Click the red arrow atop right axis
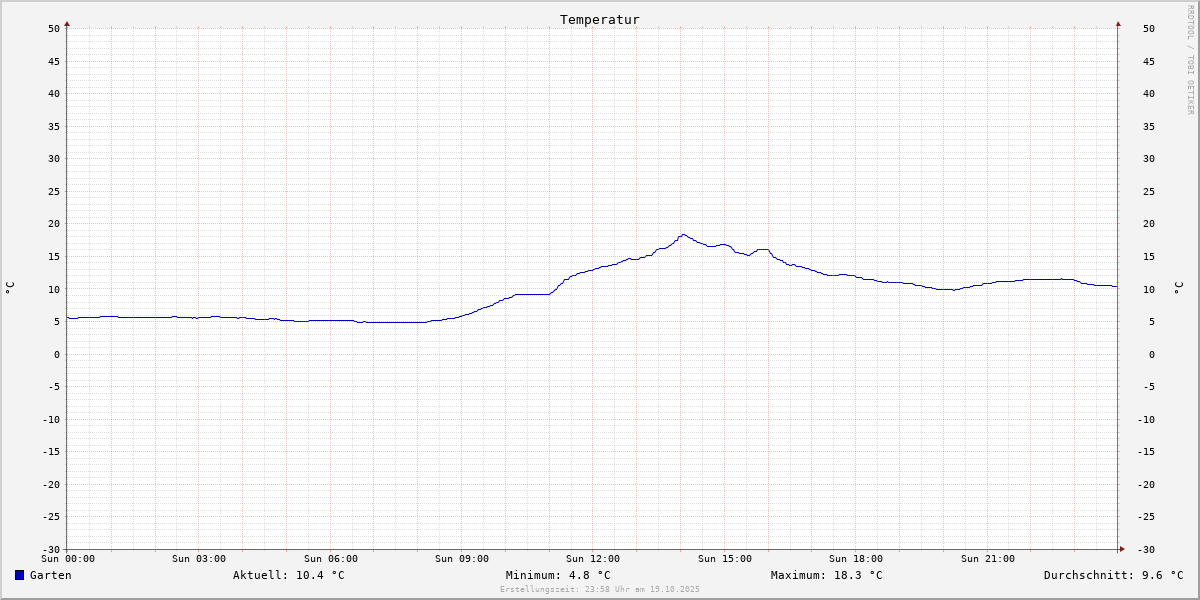The image size is (1200, 600). pyautogui.click(x=1118, y=23)
